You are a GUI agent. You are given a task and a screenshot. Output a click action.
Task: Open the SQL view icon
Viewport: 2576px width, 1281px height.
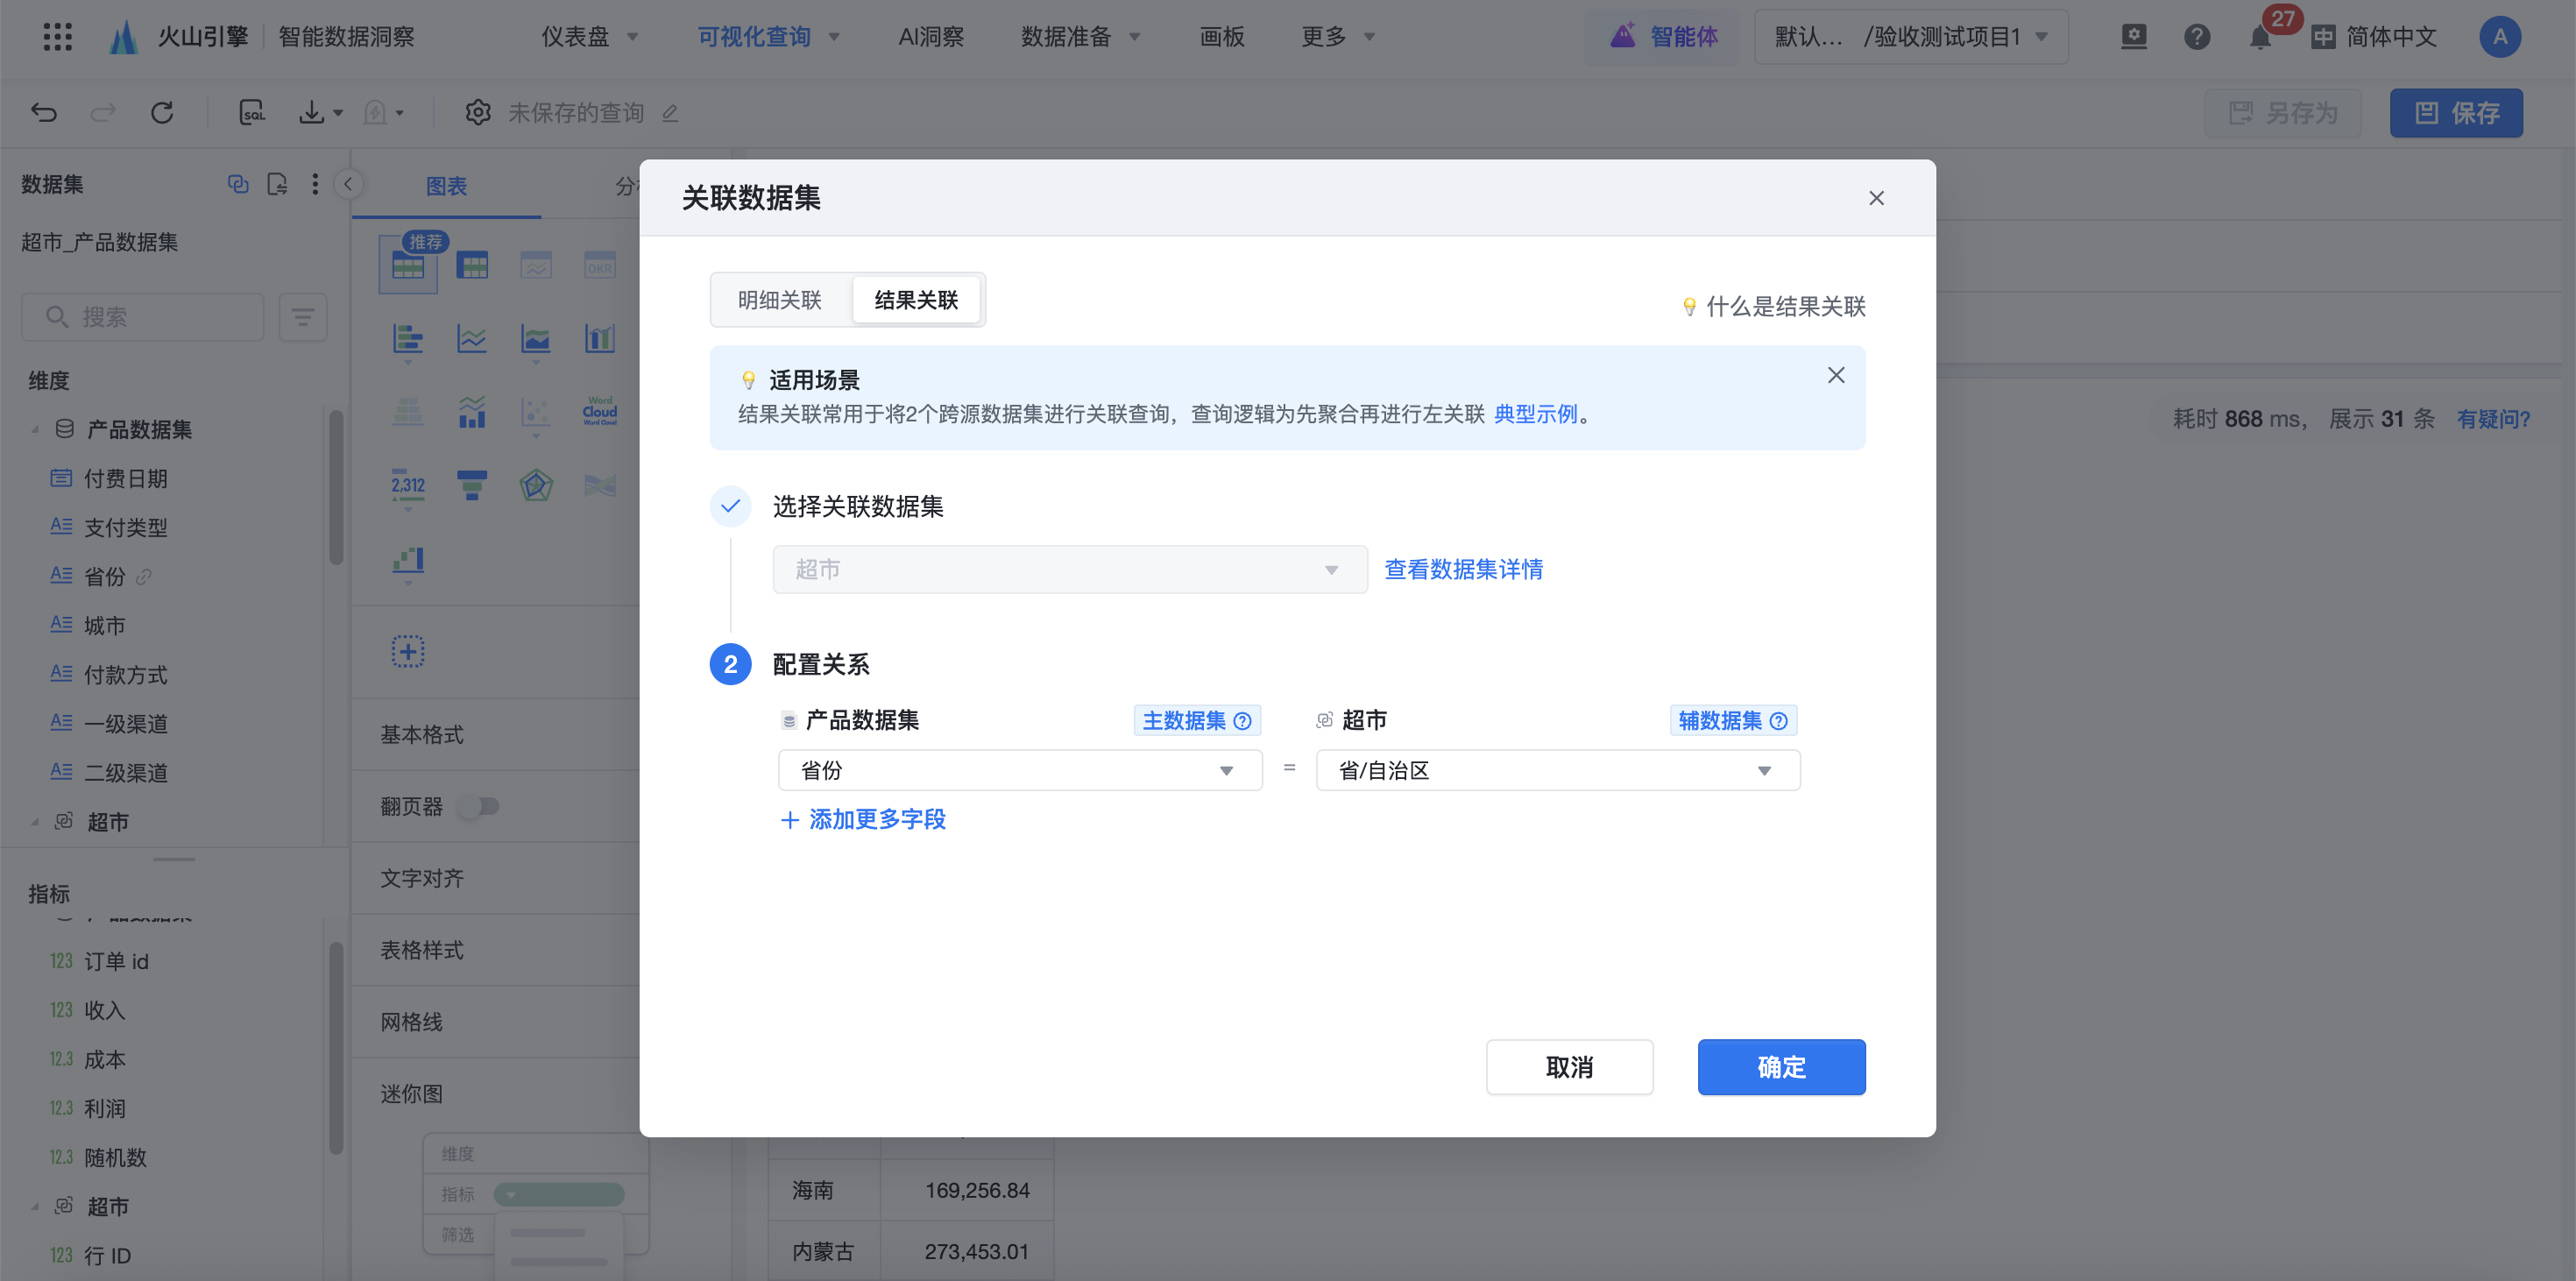(x=252, y=112)
